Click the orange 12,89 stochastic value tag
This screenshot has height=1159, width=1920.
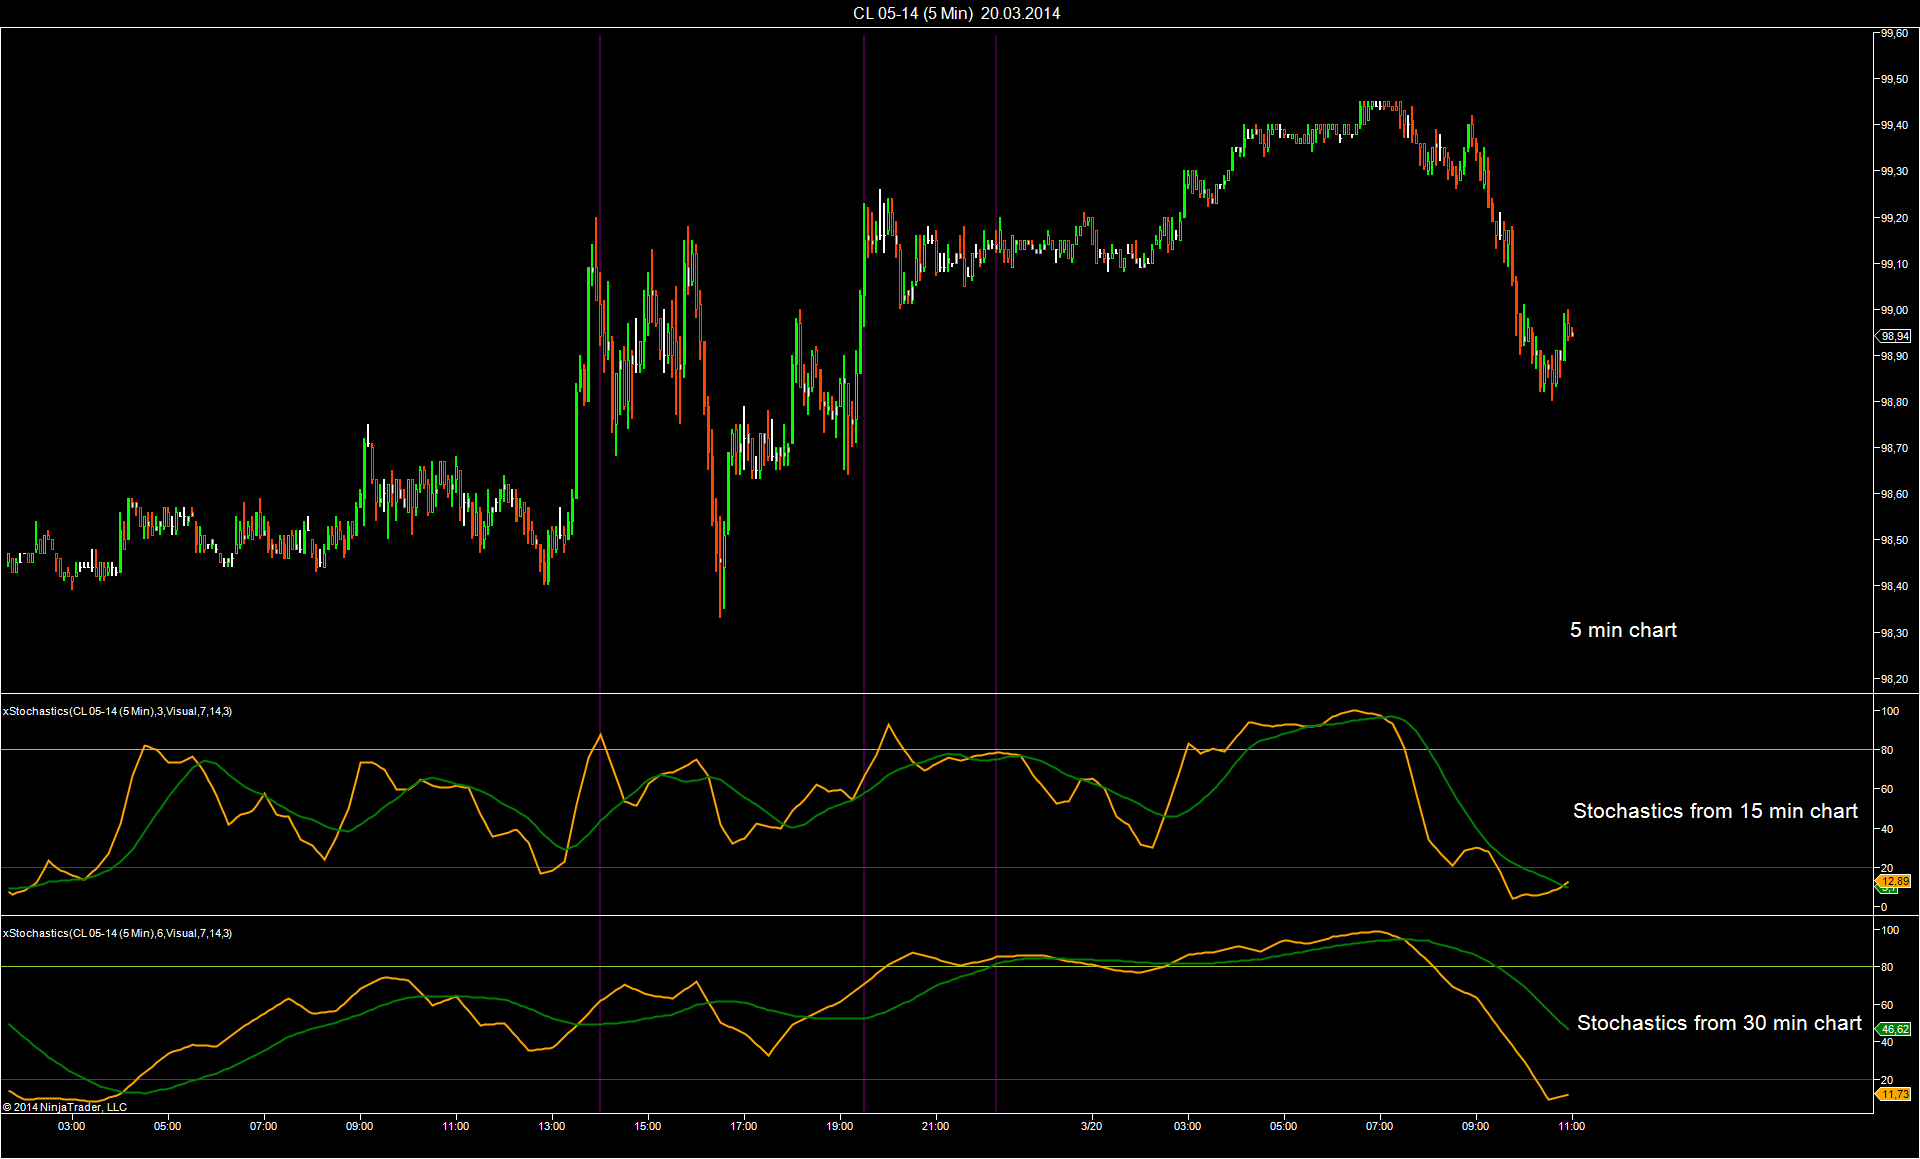tap(1894, 881)
